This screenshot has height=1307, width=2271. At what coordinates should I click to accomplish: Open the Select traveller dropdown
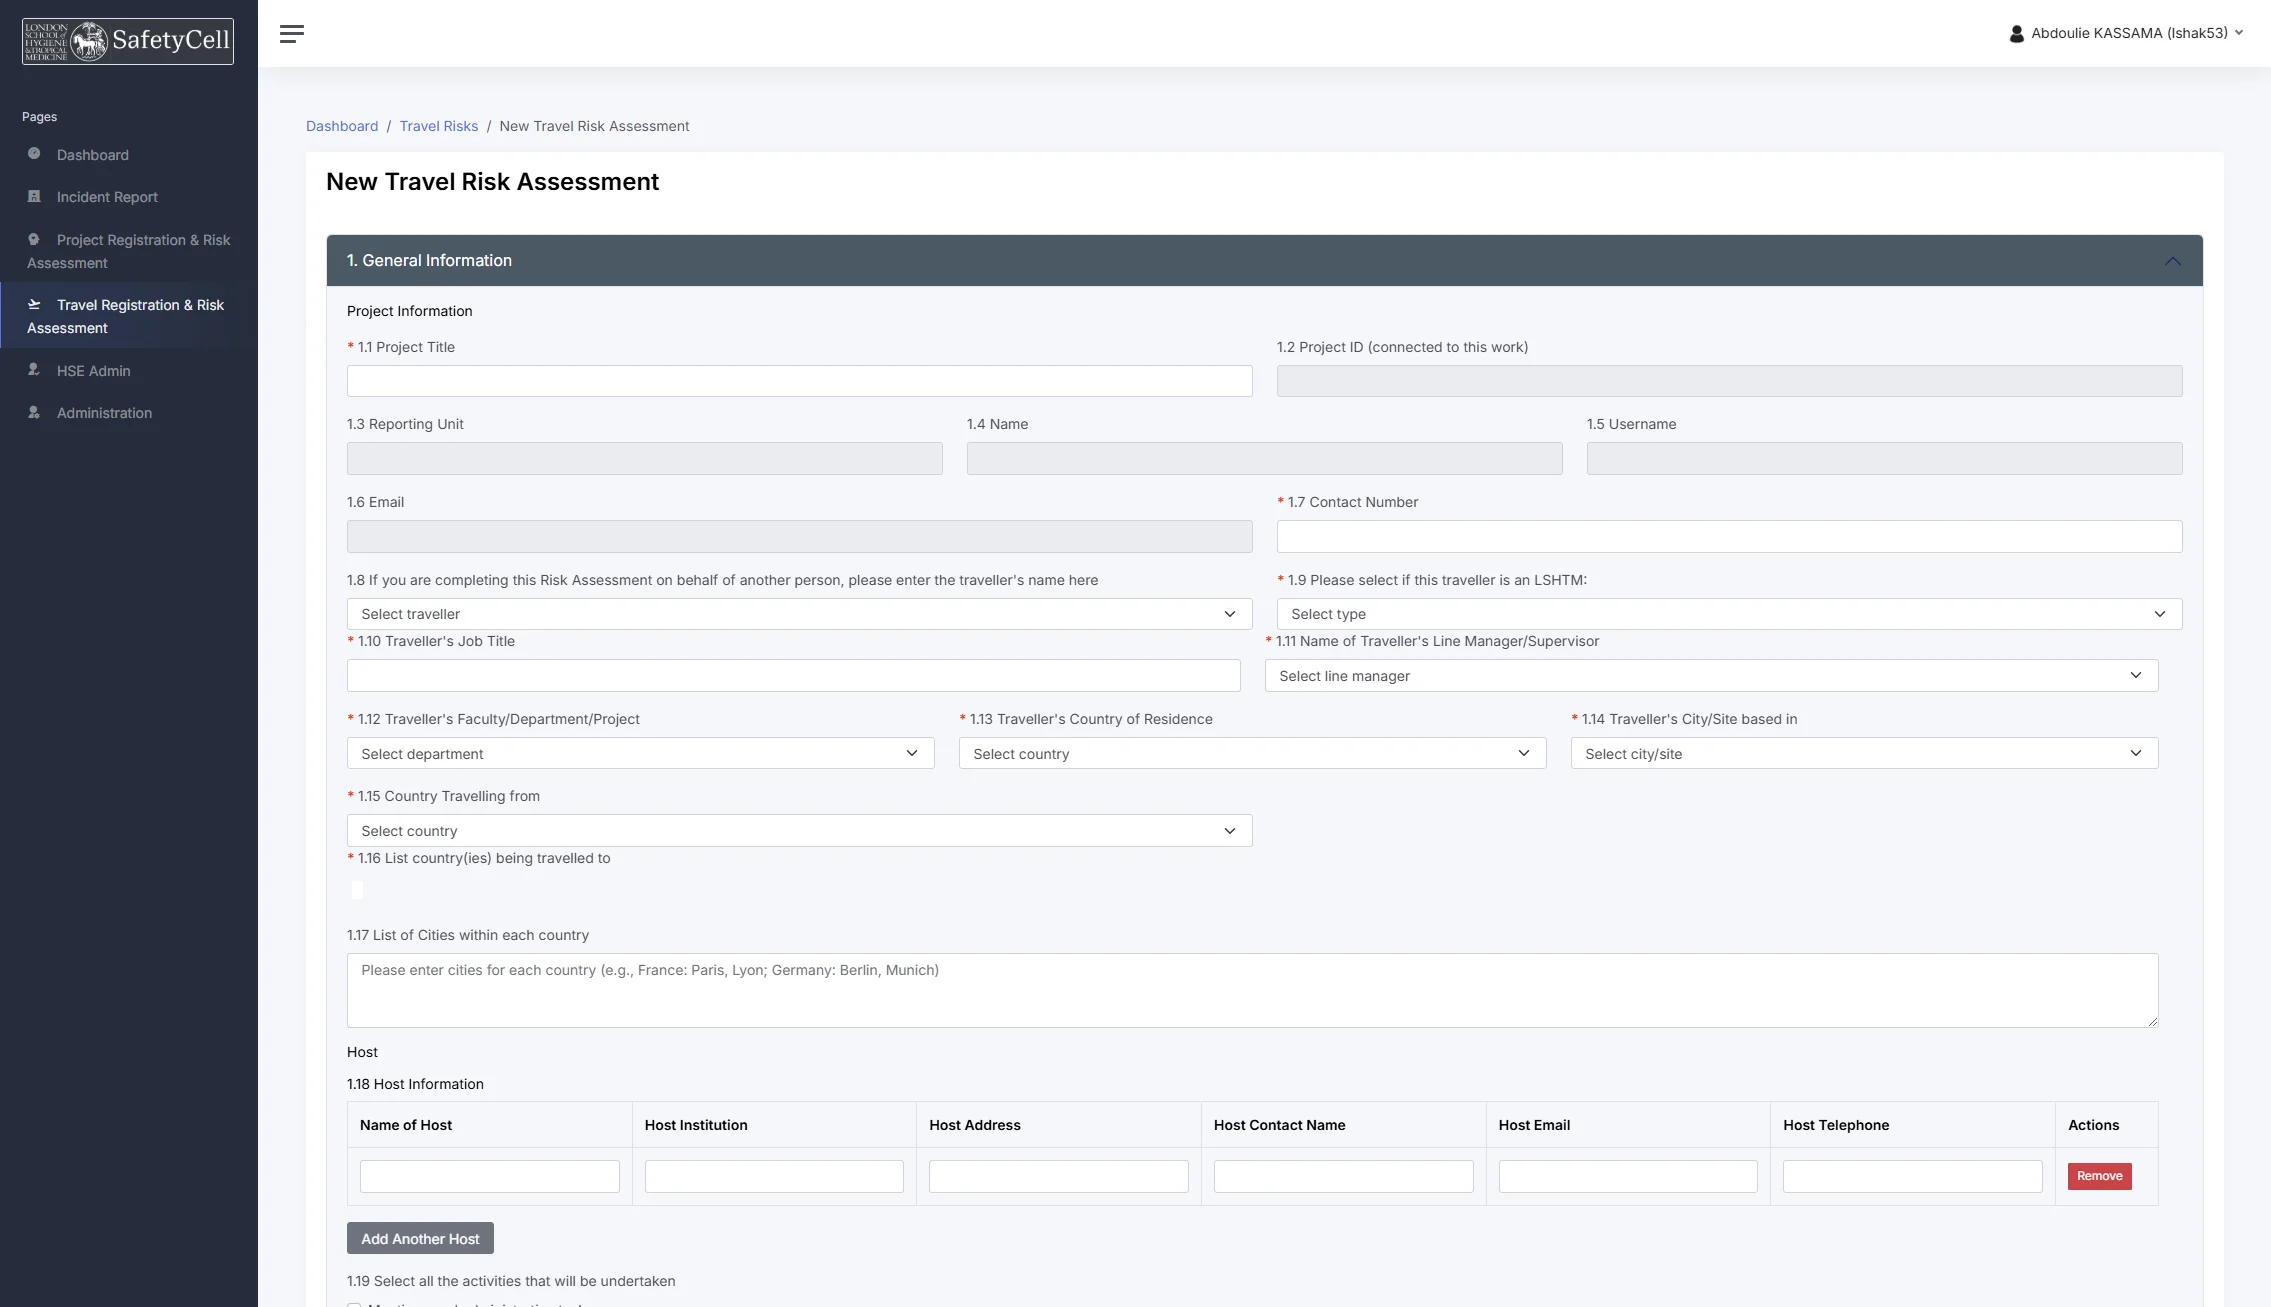pyautogui.click(x=798, y=613)
